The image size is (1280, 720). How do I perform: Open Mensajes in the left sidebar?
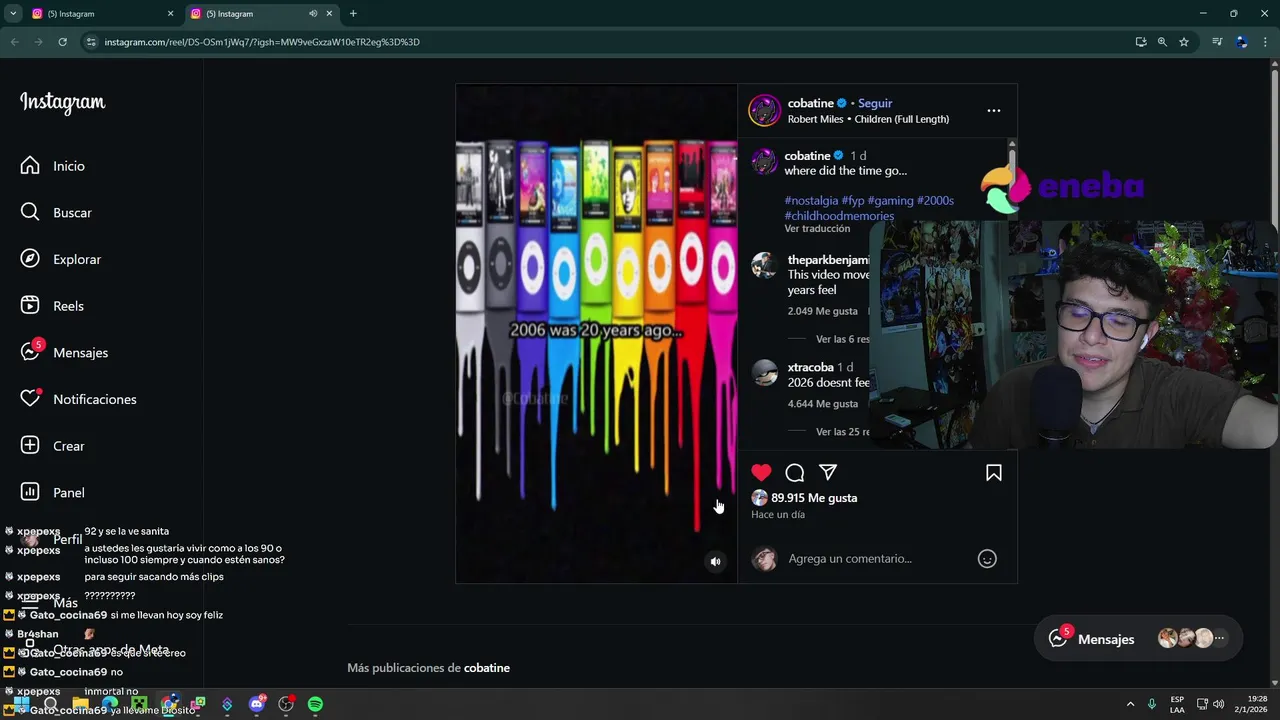point(65,353)
